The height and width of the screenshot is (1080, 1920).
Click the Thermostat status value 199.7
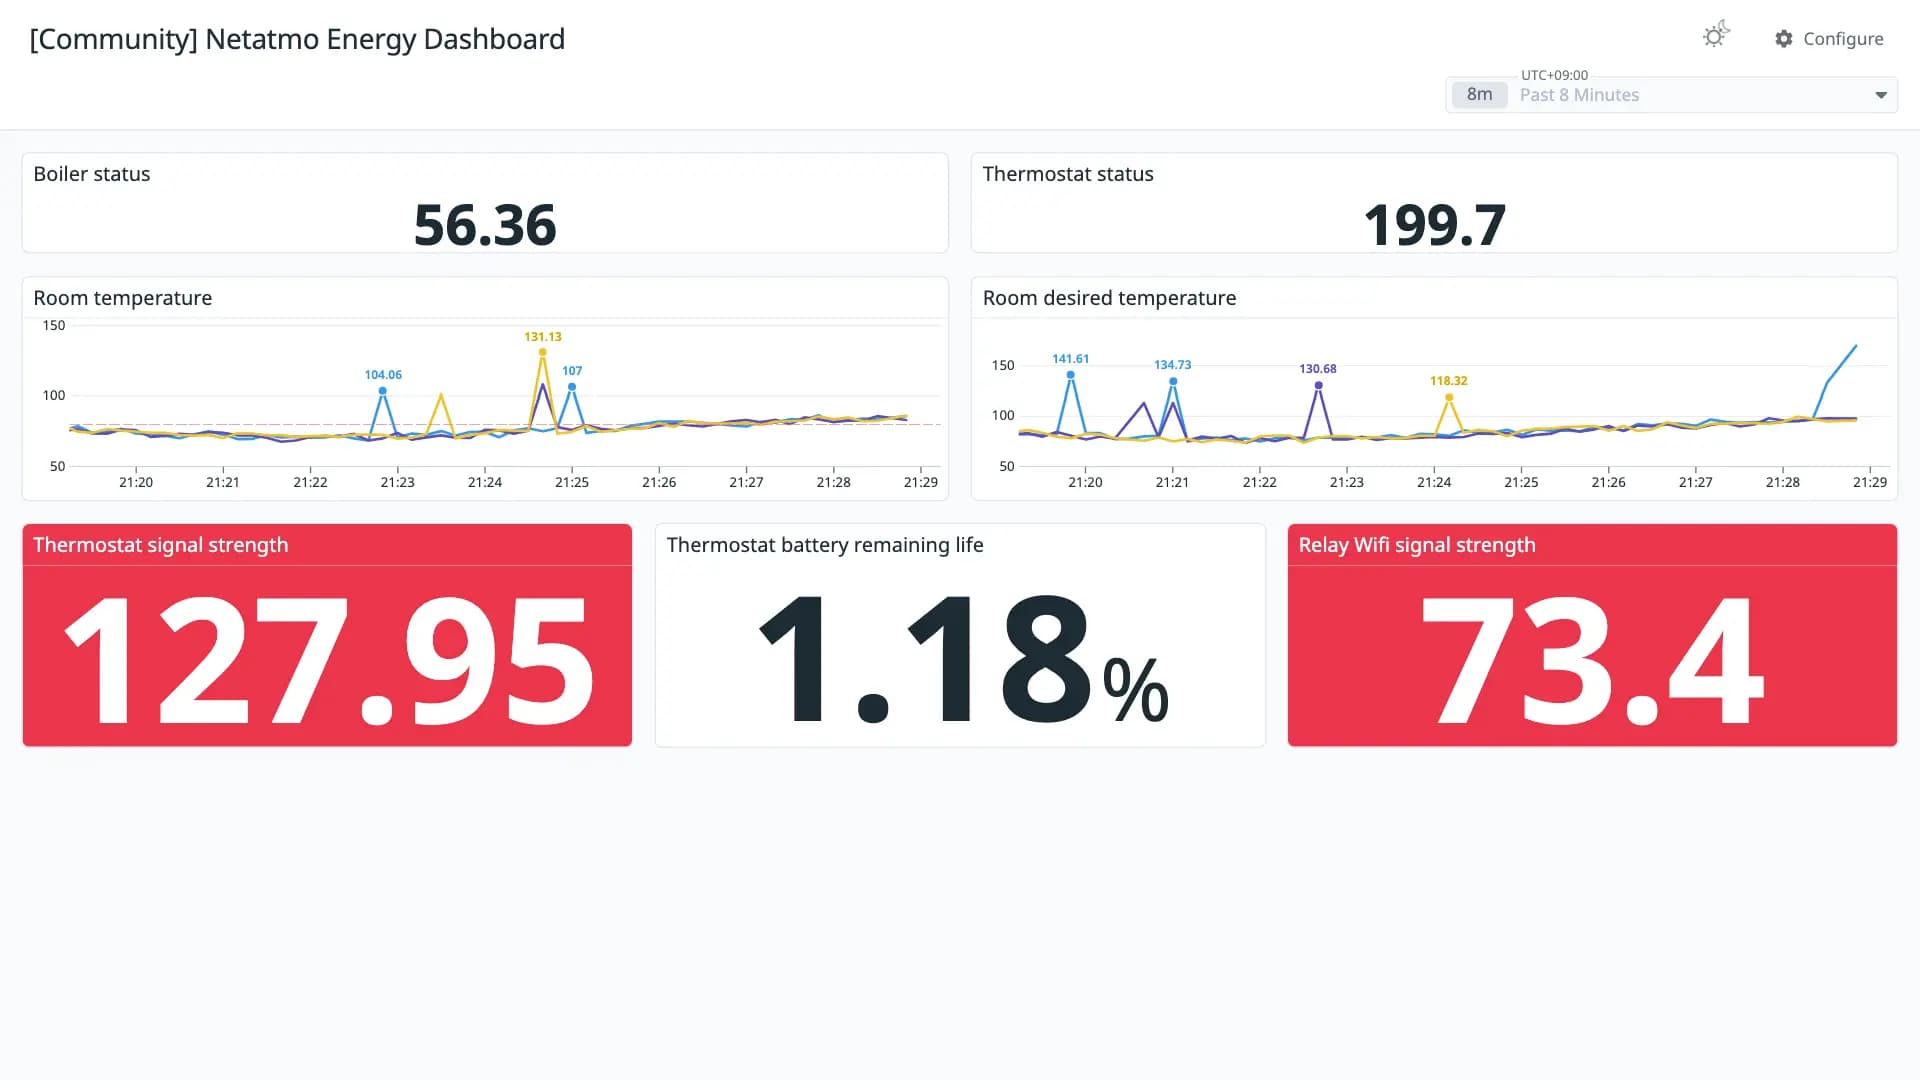click(x=1434, y=225)
